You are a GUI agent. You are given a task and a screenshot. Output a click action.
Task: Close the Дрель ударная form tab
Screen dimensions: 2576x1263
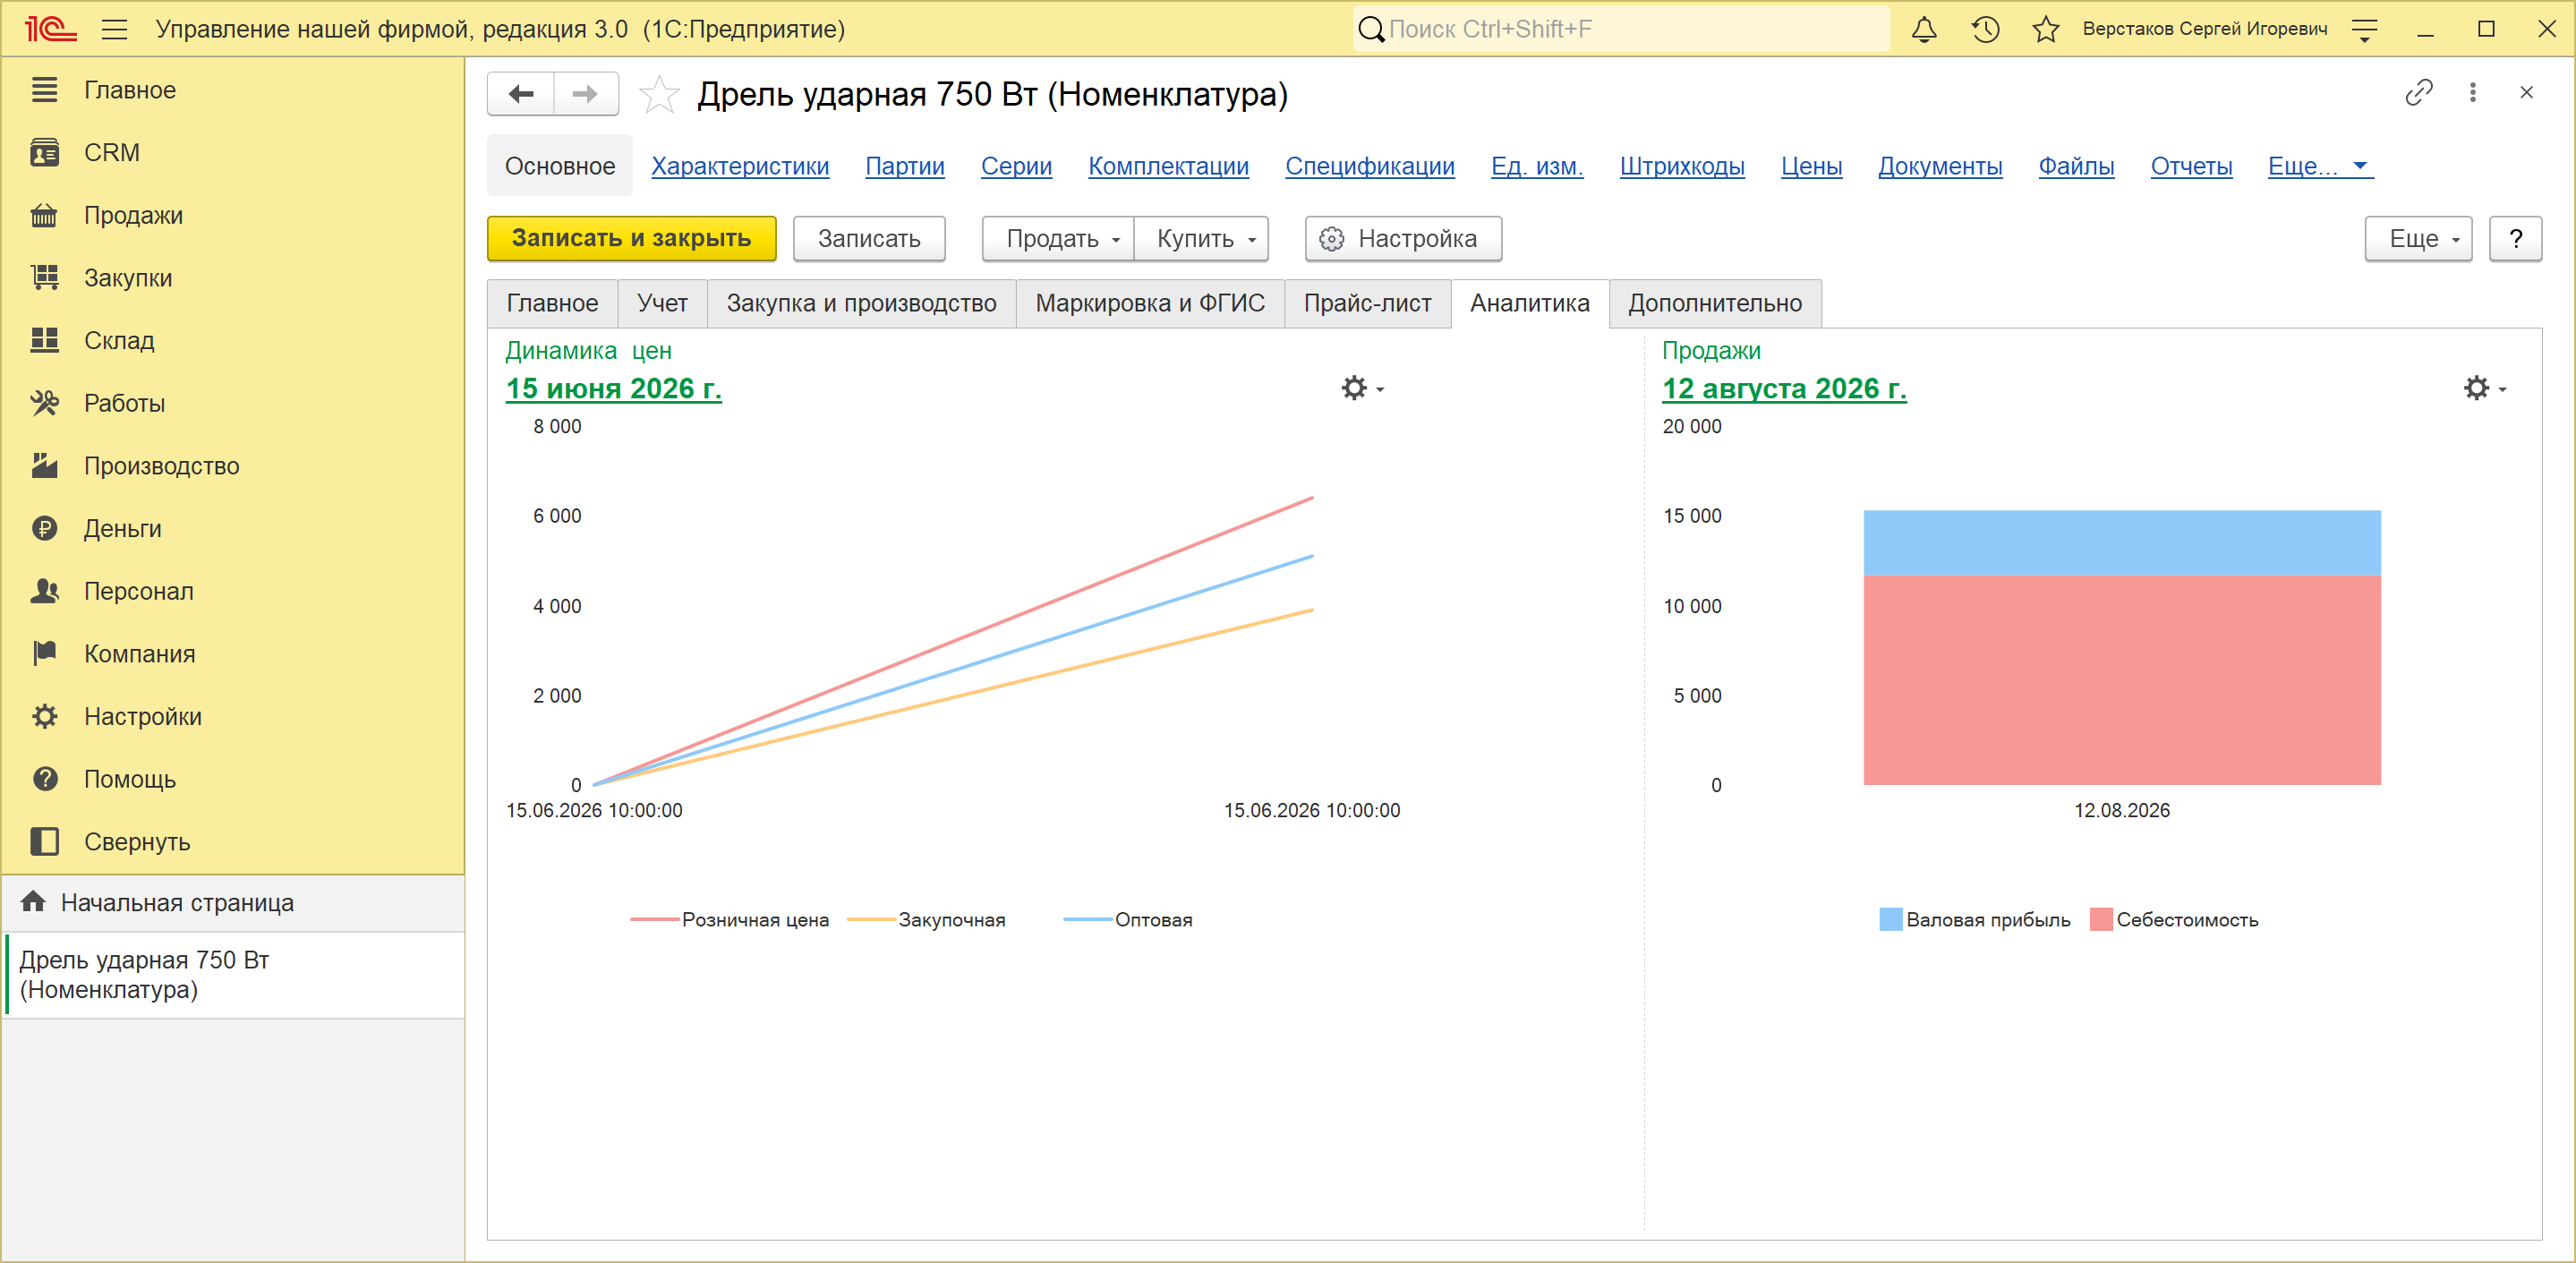(2526, 93)
